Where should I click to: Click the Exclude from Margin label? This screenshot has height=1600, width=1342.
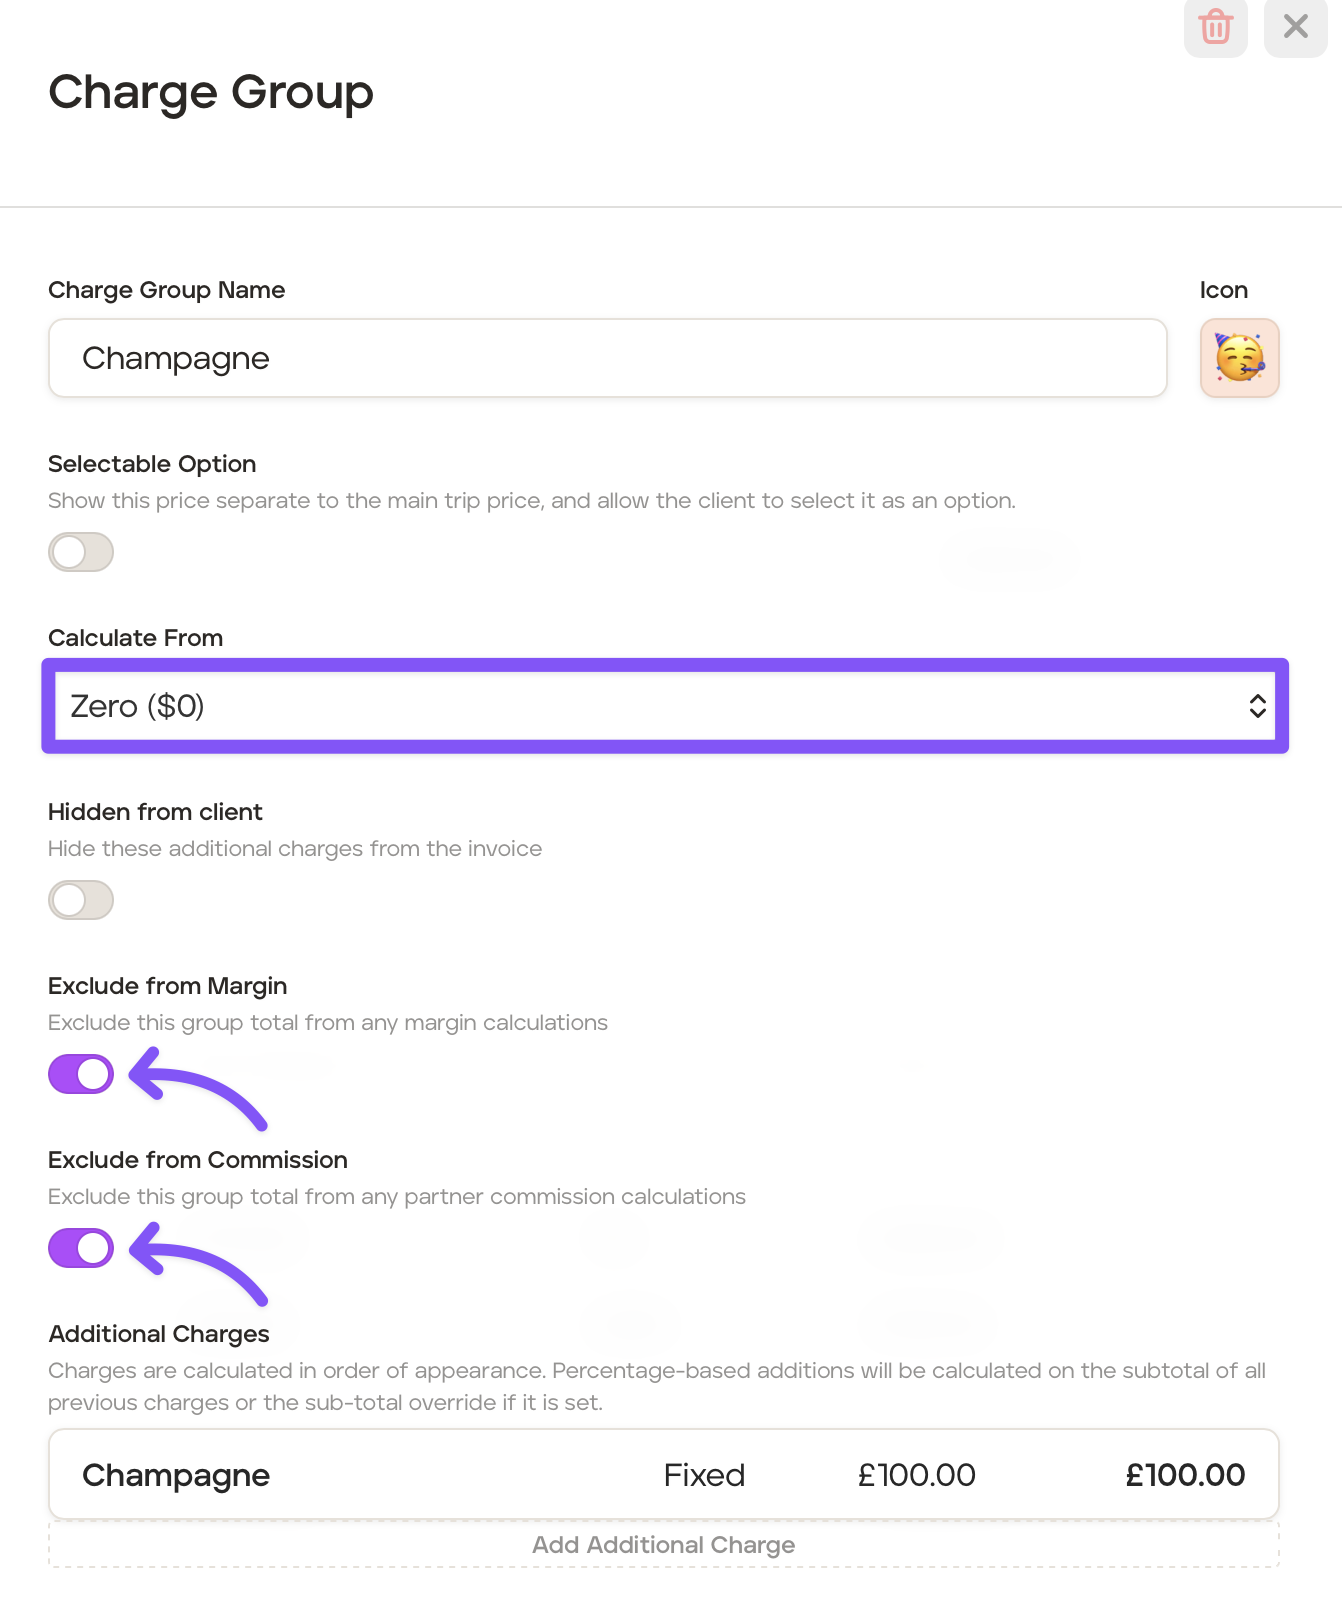(167, 986)
